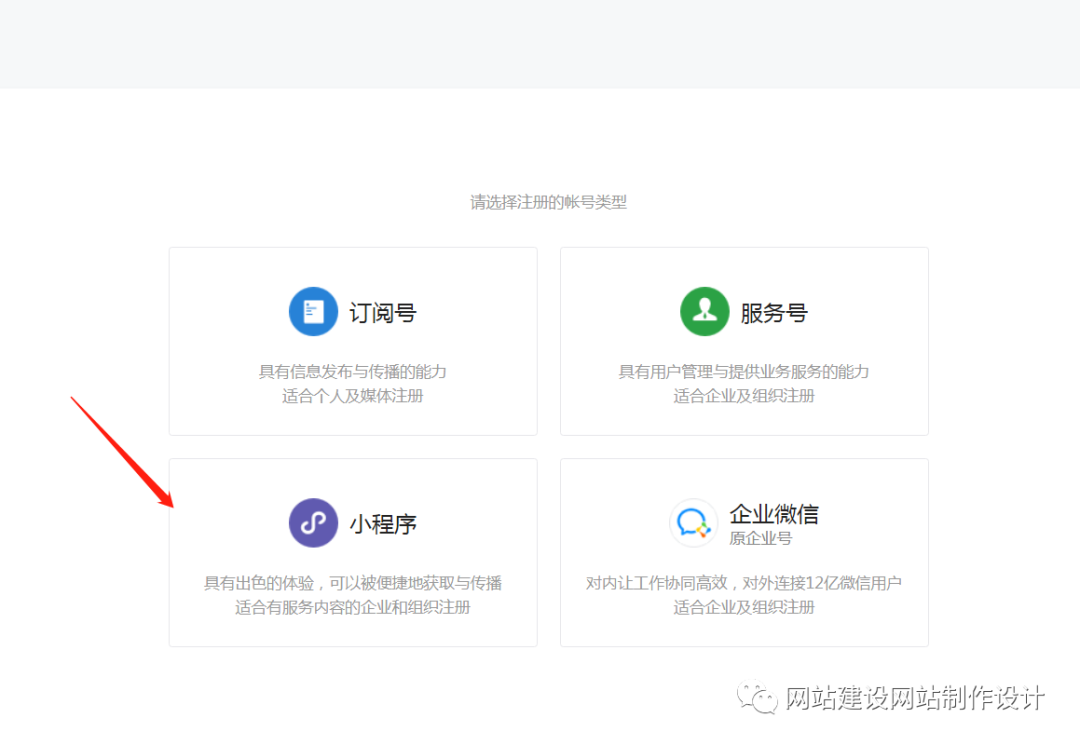Select the 小程序 account type title
This screenshot has width=1080, height=745.
(383, 525)
